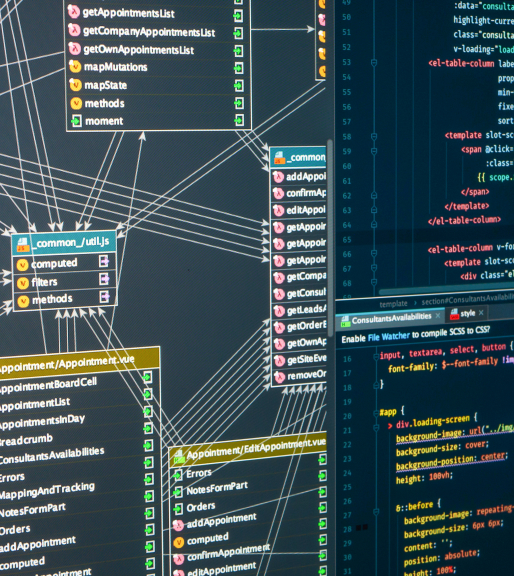Viewport: 514px width, 576px height.
Task: Click the section#ConsultantsAvailabili breadcrumb item
Action: 467,300
